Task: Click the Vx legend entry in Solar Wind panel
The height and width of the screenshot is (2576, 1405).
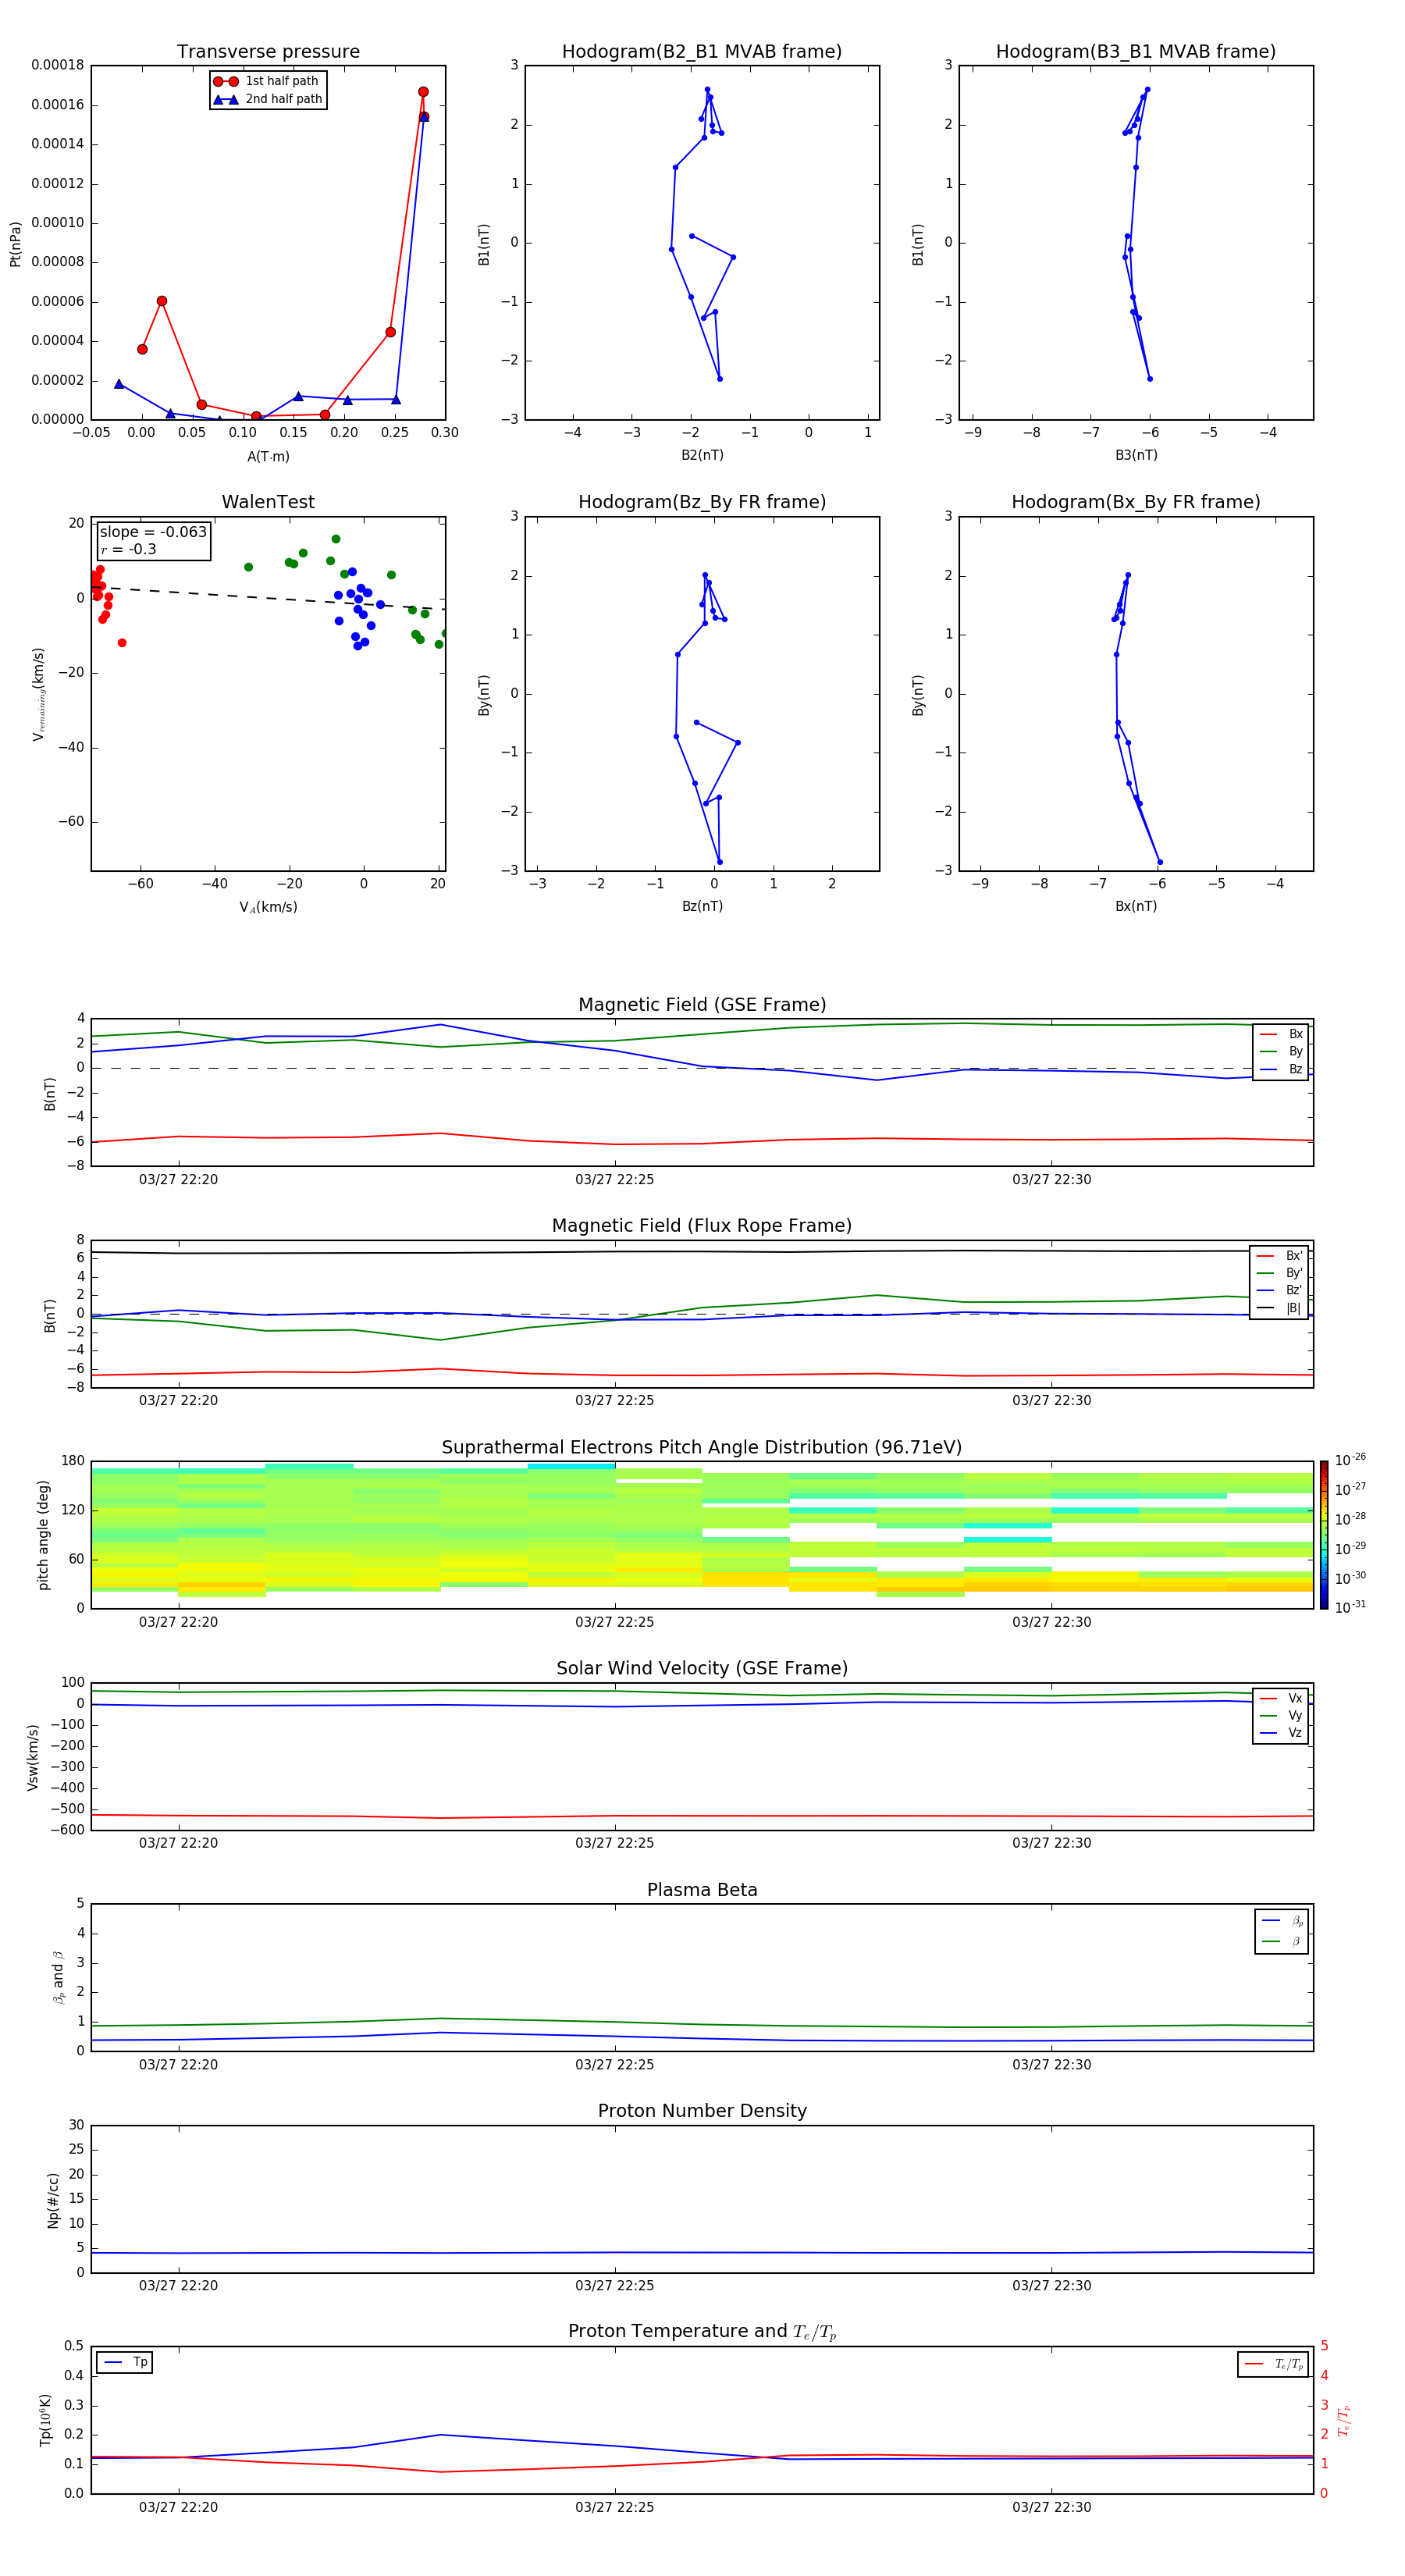Action: [x=1281, y=1698]
